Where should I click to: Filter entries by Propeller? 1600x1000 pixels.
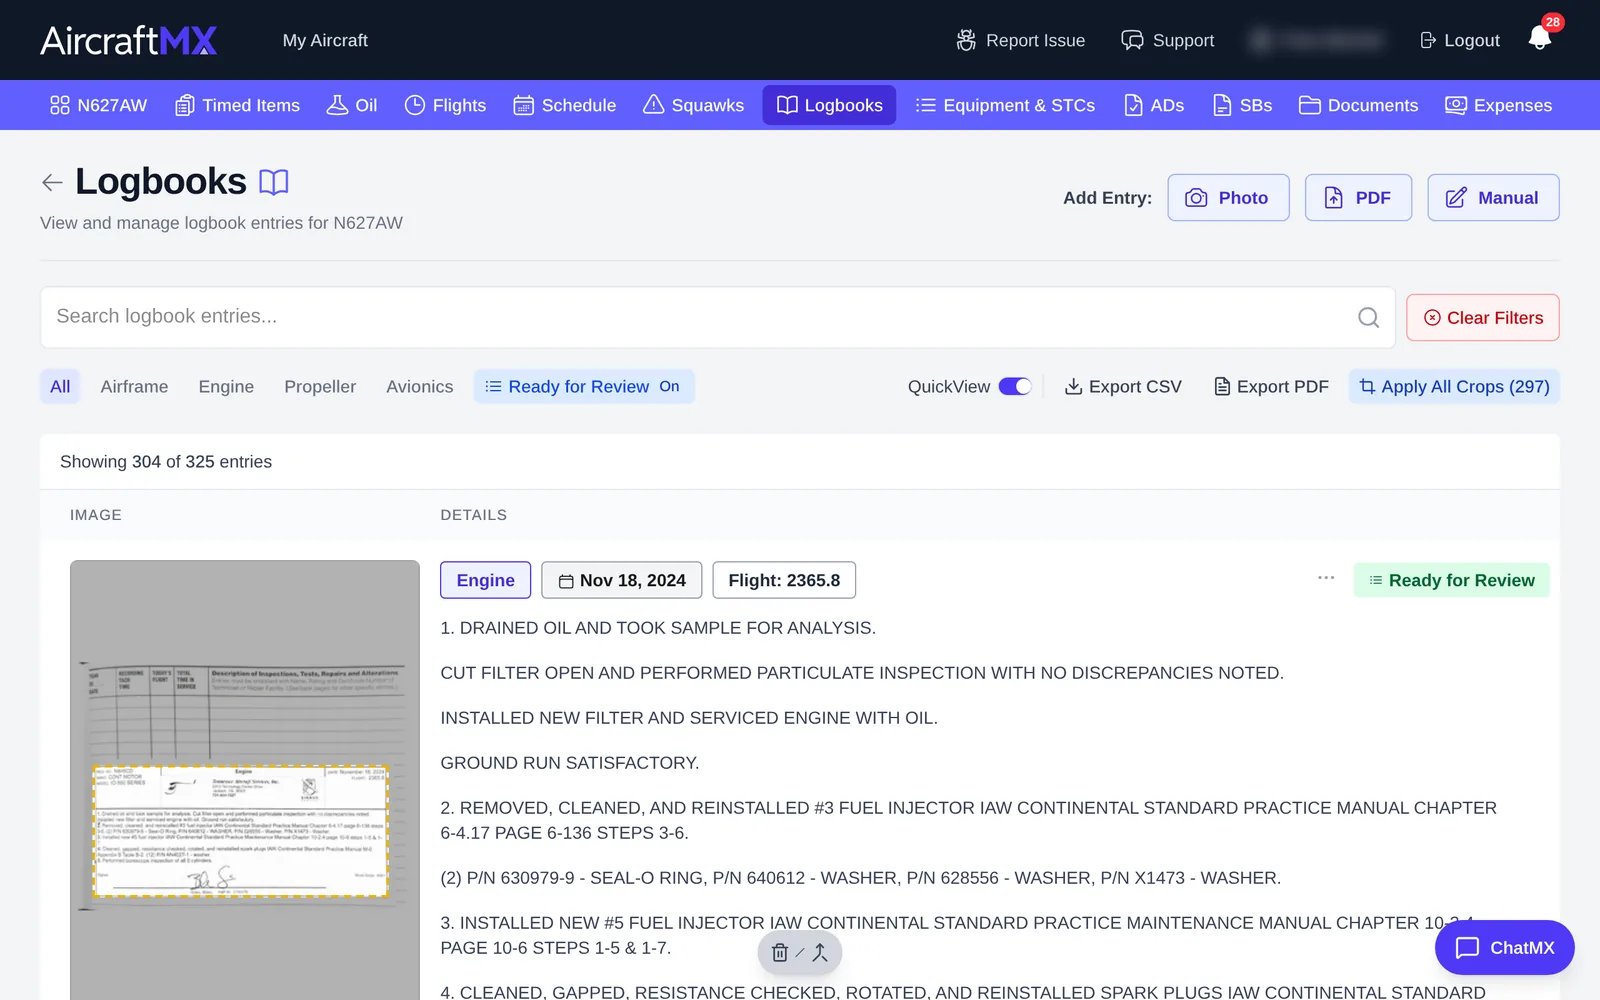coord(320,387)
